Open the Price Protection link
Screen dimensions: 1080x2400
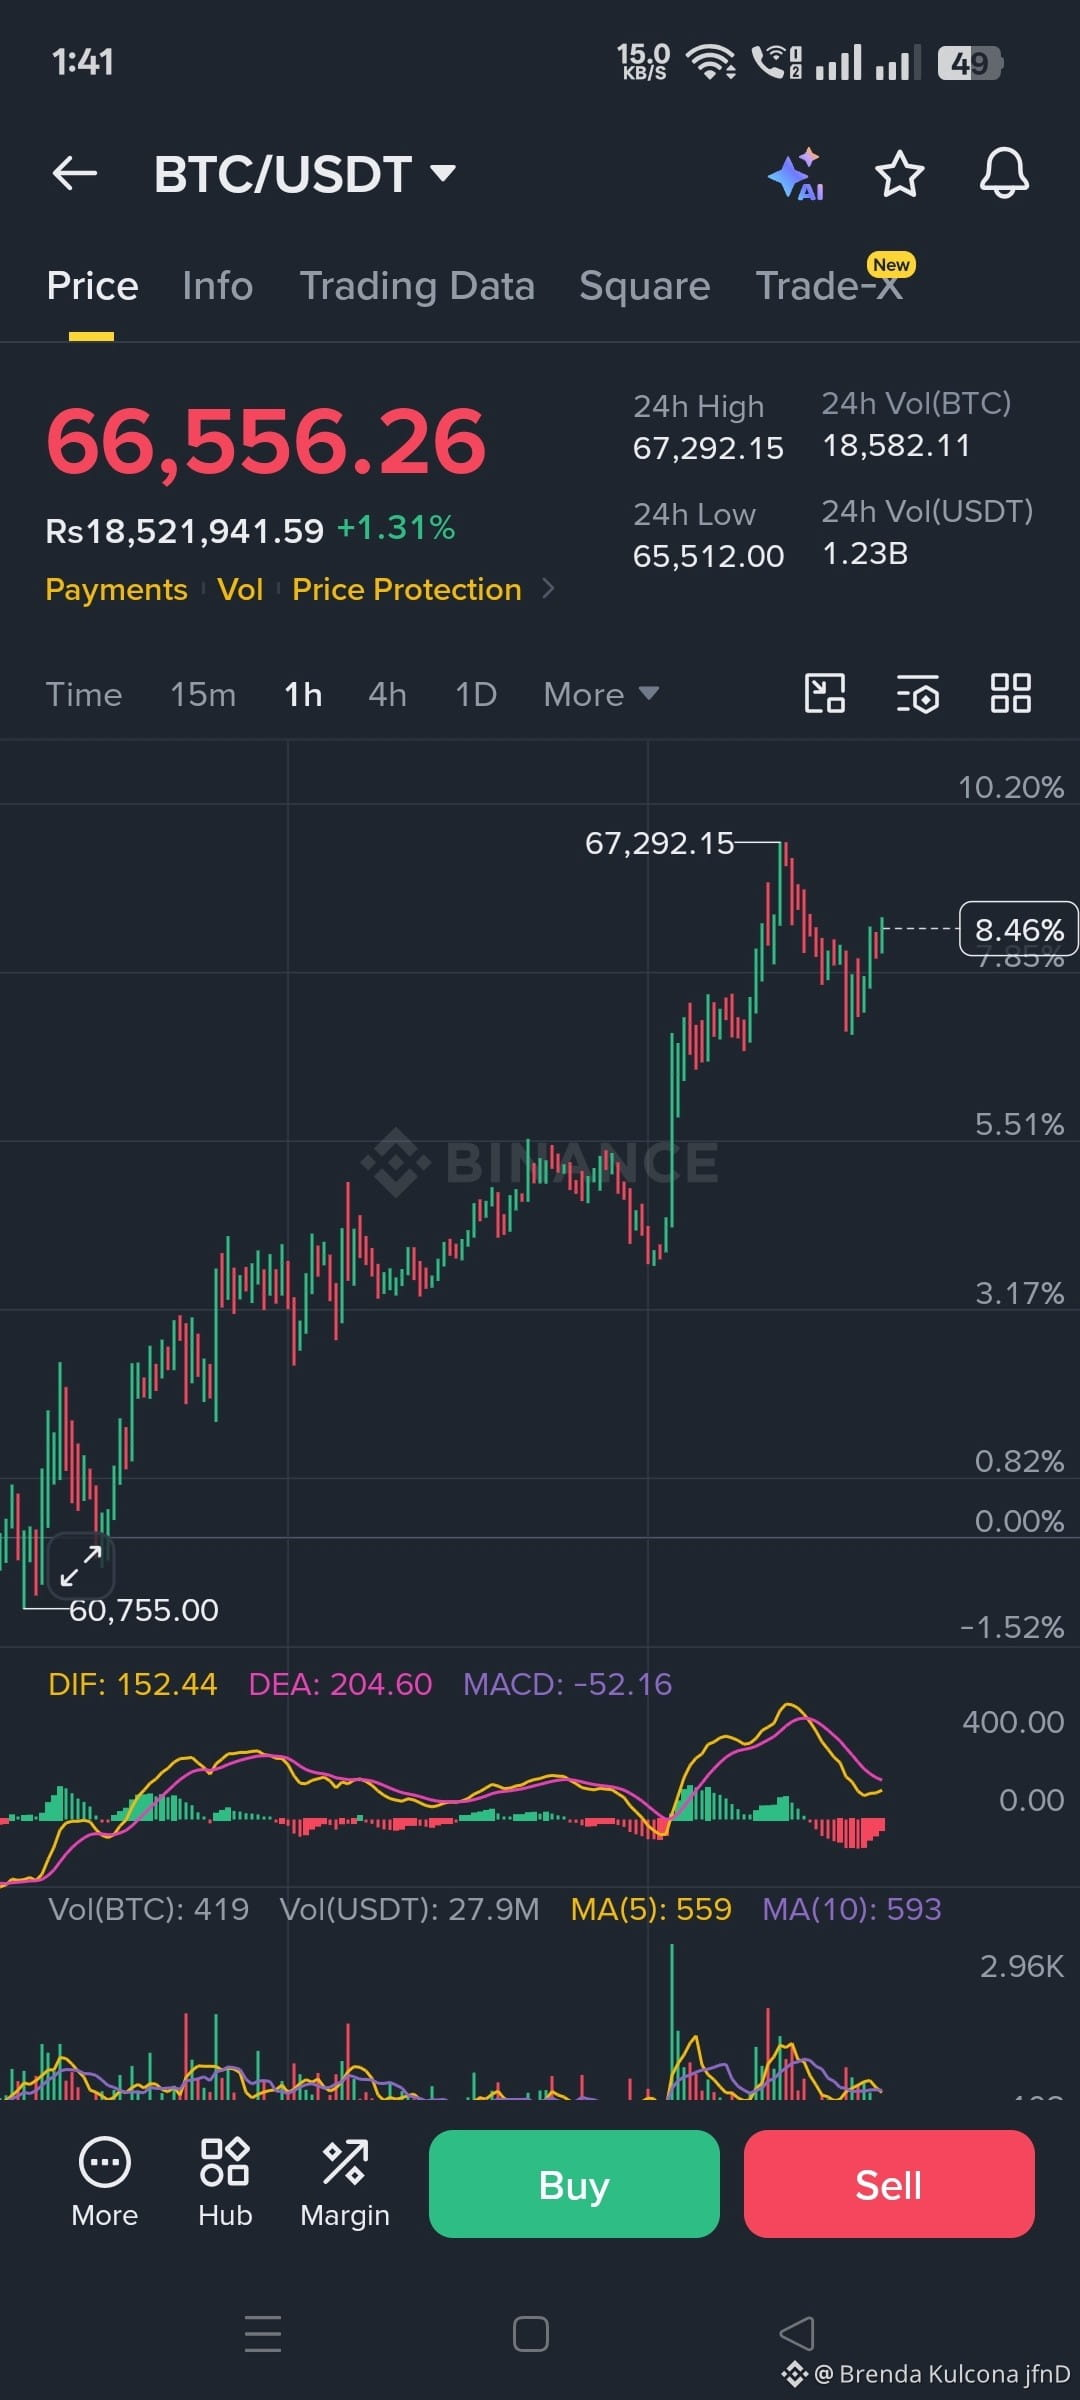(x=407, y=589)
